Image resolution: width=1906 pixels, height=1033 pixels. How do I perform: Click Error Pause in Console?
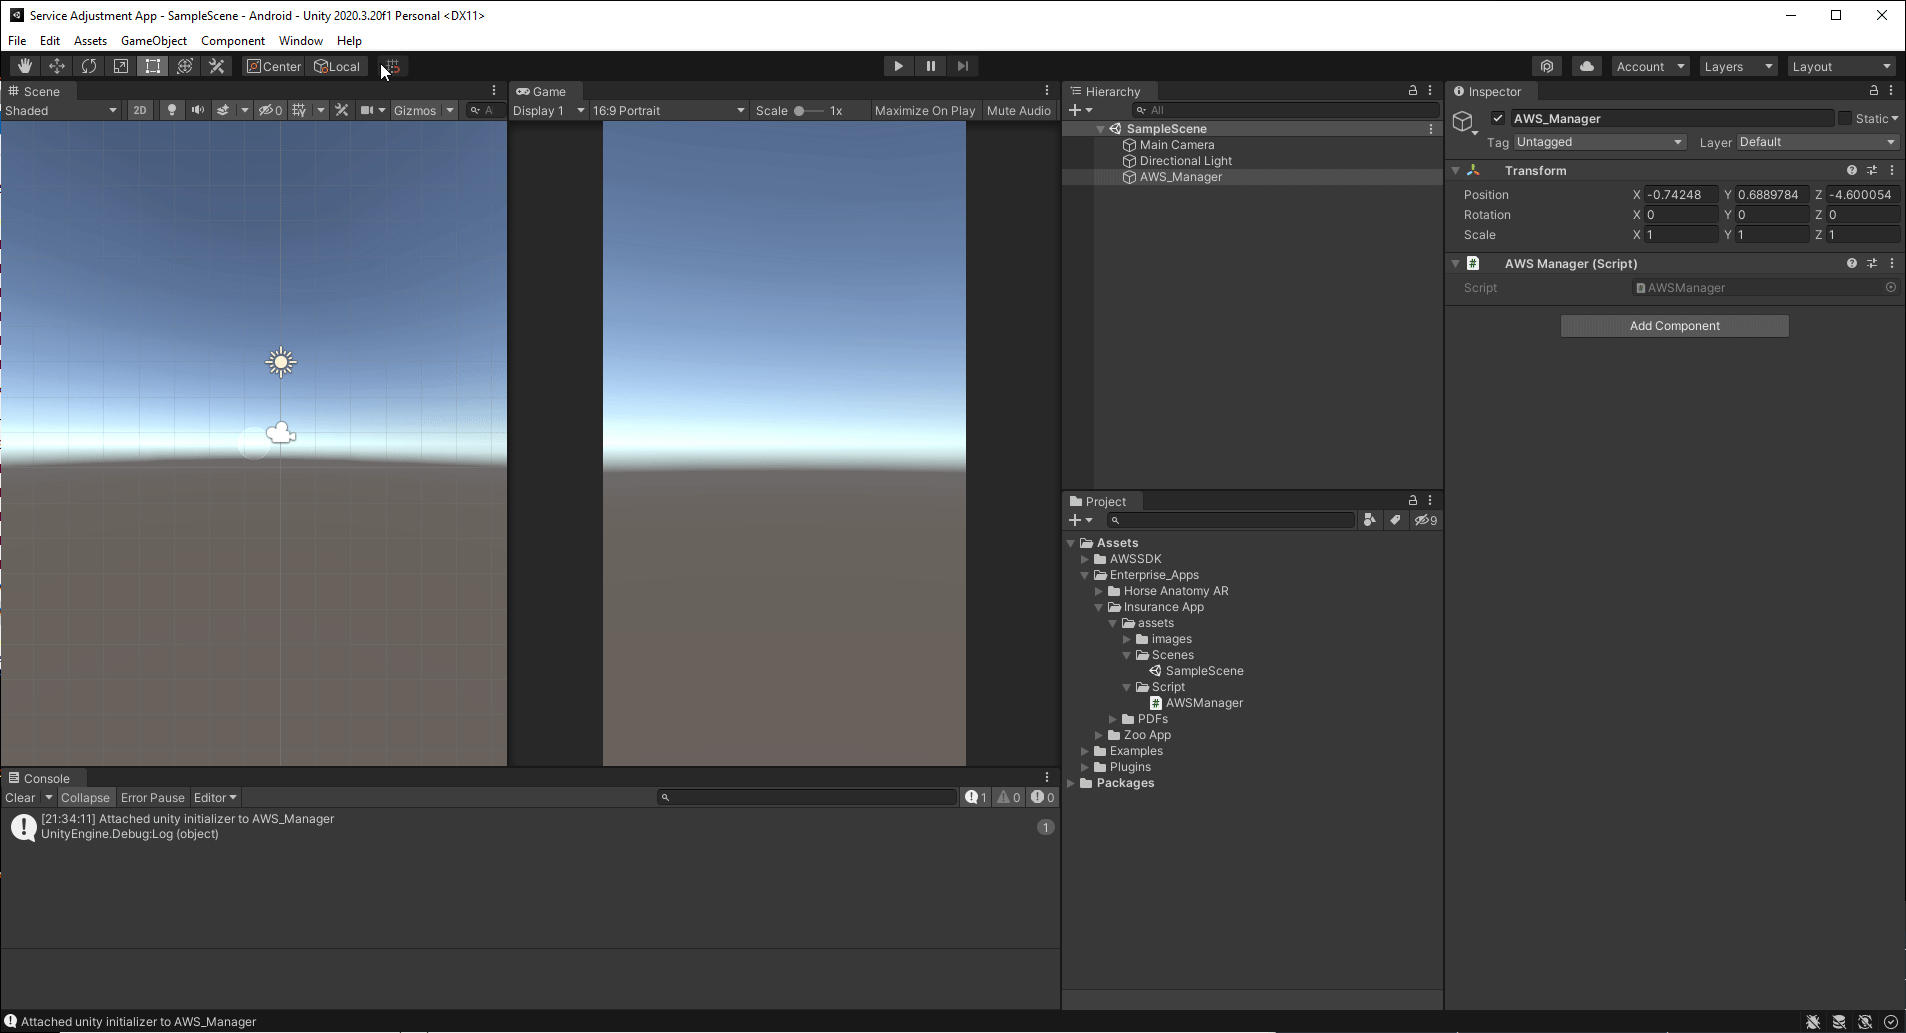click(x=153, y=797)
